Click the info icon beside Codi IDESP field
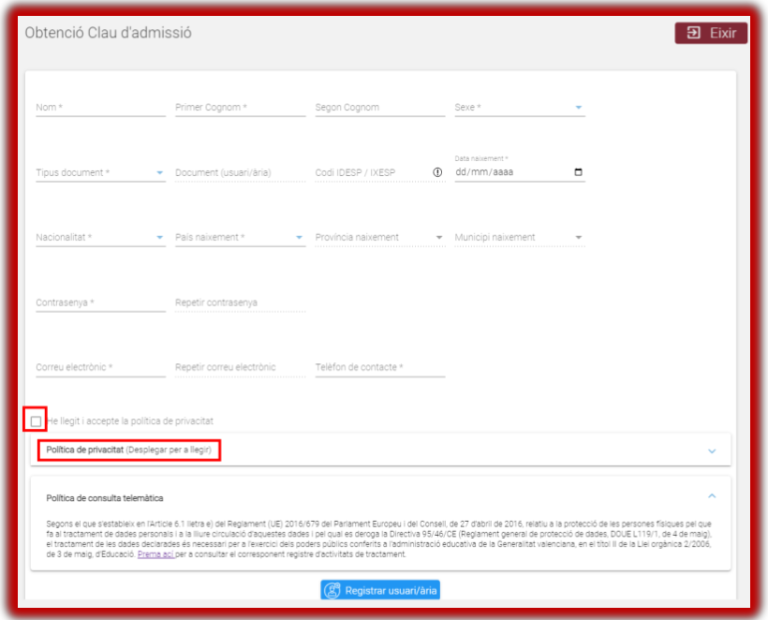This screenshot has height=620, width=768. coord(437,172)
